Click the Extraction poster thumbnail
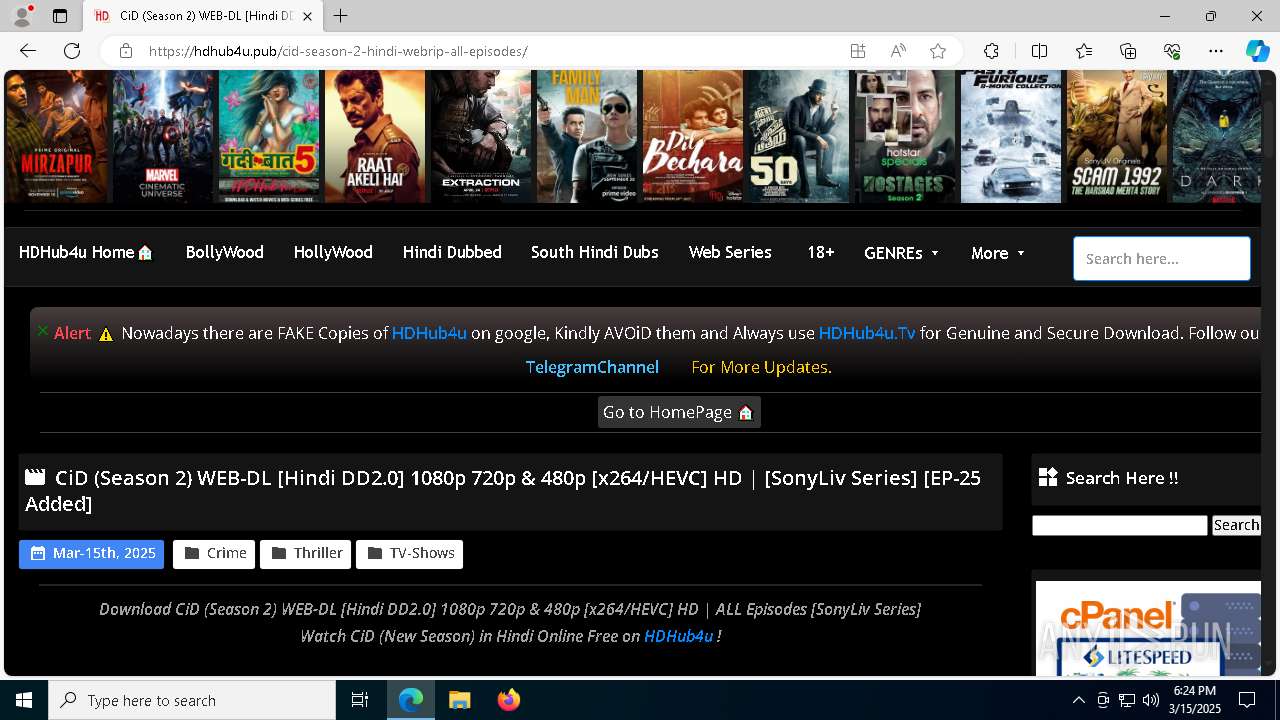The image size is (1280, 720). pos(481,137)
